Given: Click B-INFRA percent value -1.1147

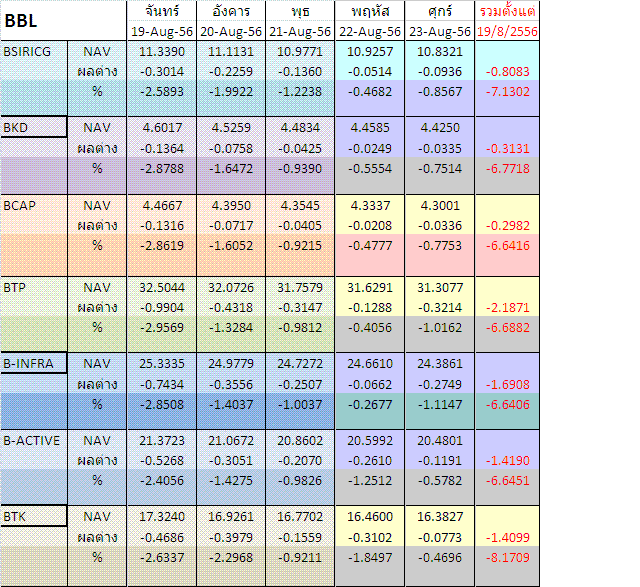Looking at the screenshot, I should (x=440, y=404).
